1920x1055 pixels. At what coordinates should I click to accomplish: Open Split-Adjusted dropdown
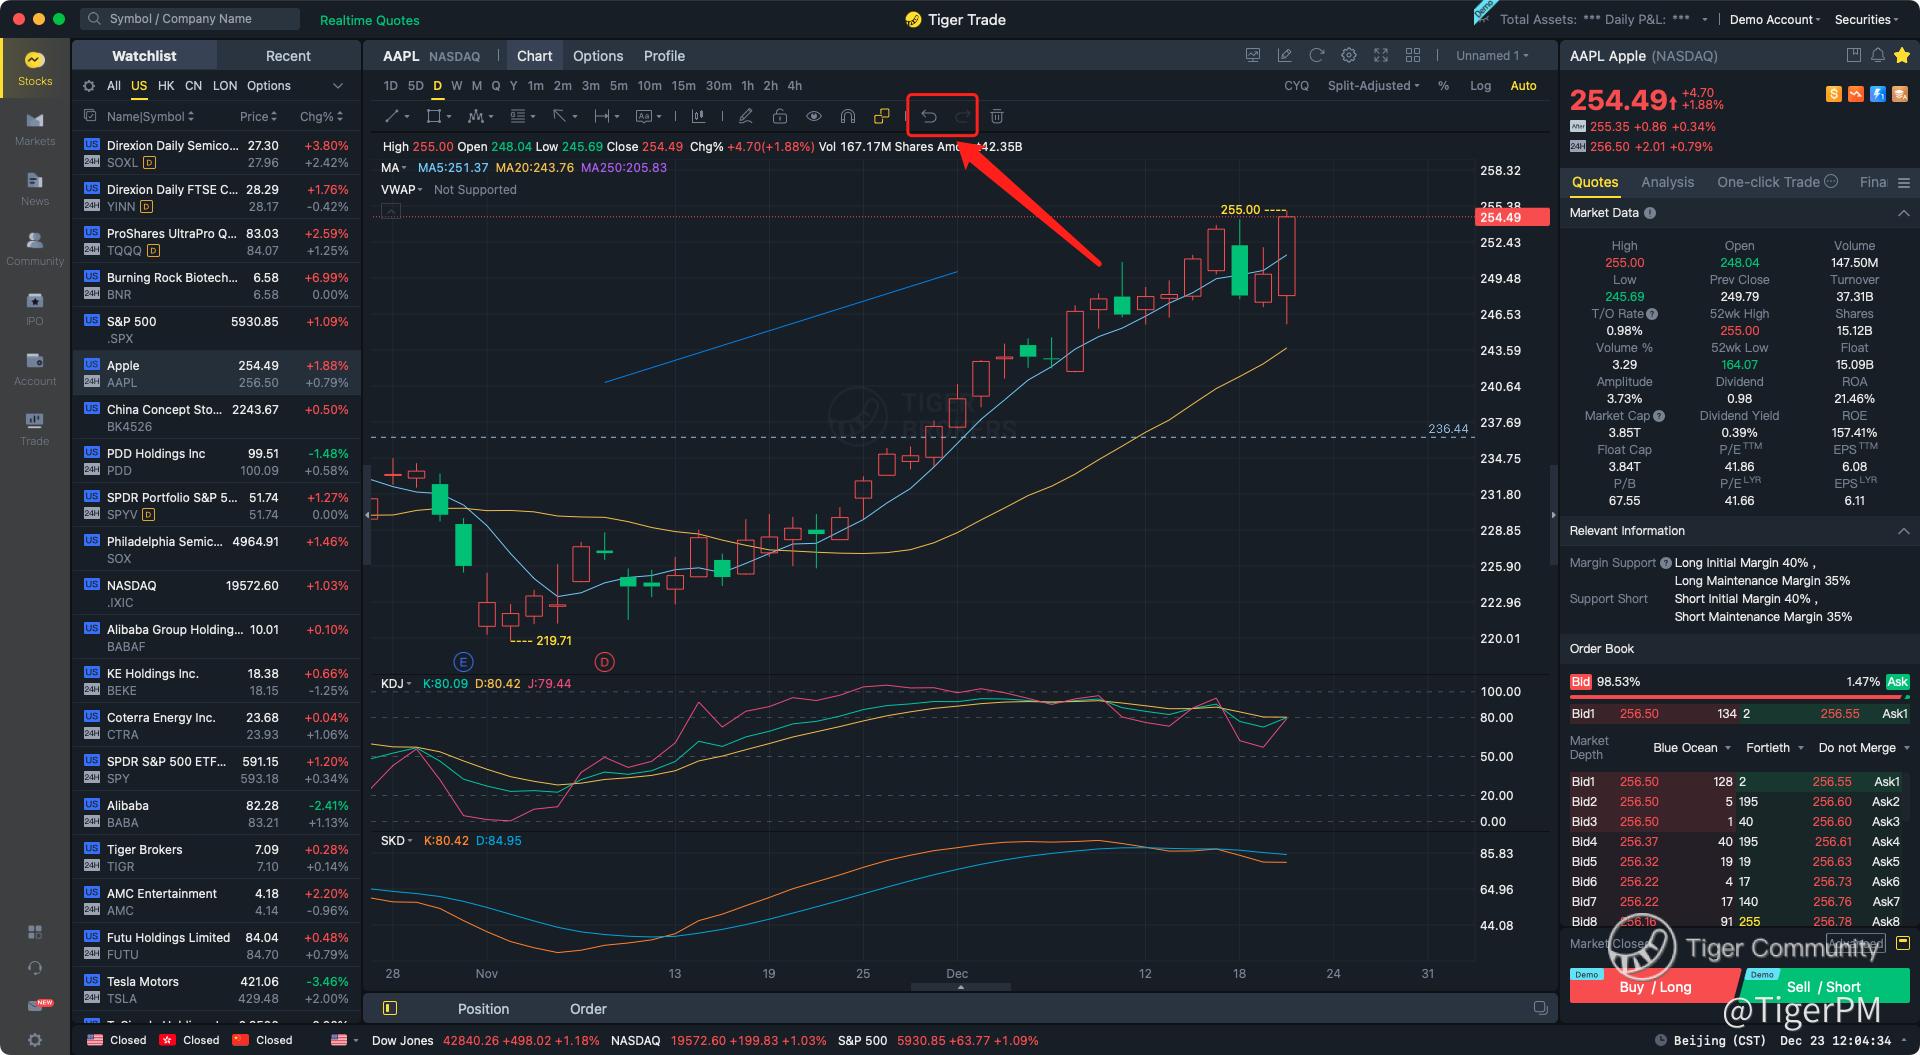[1373, 86]
